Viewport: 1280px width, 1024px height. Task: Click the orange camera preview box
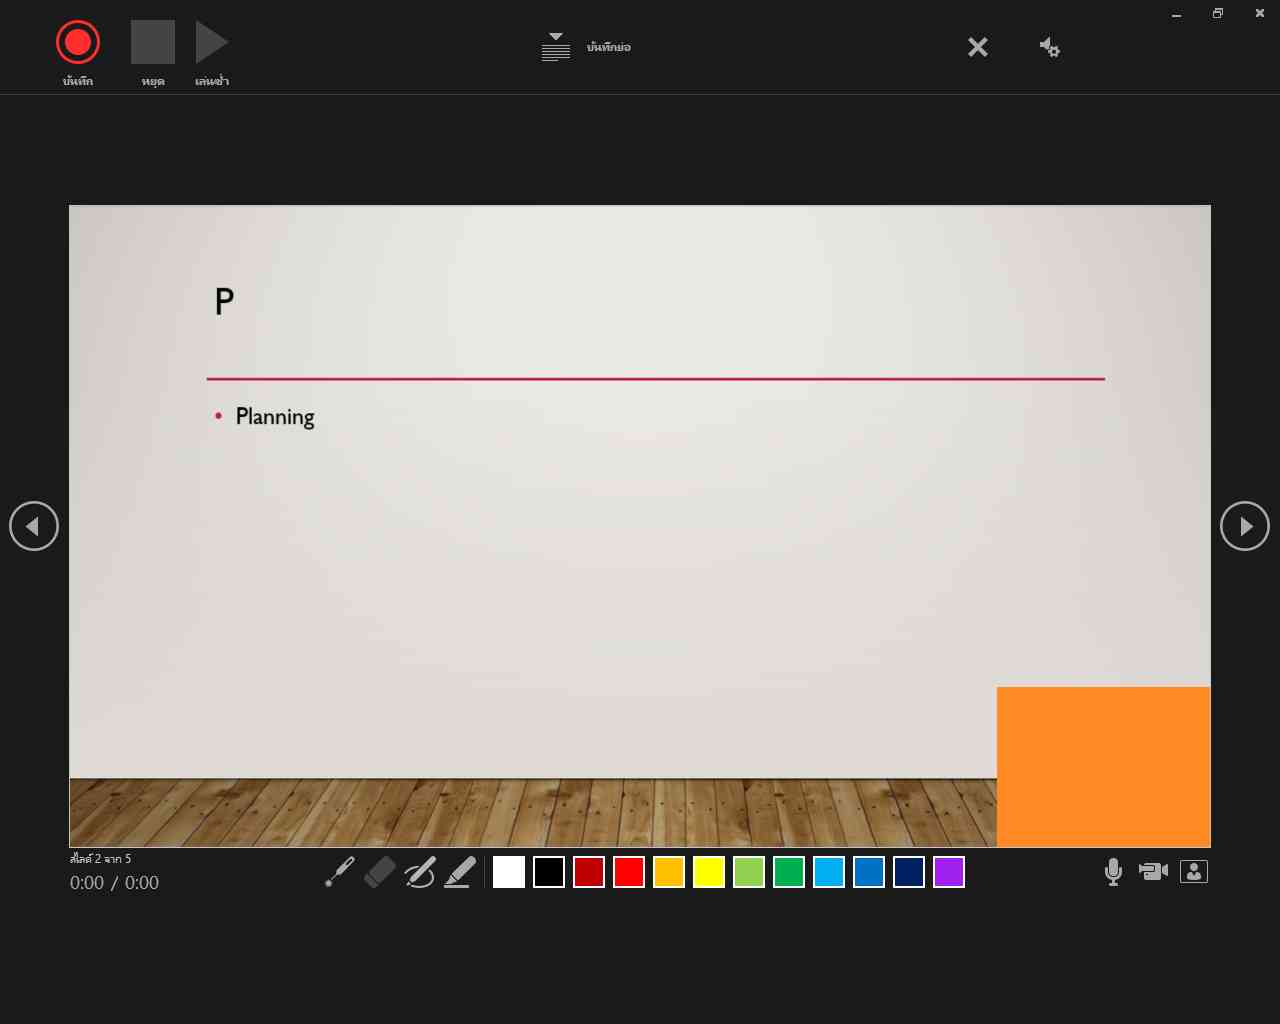tap(1103, 766)
